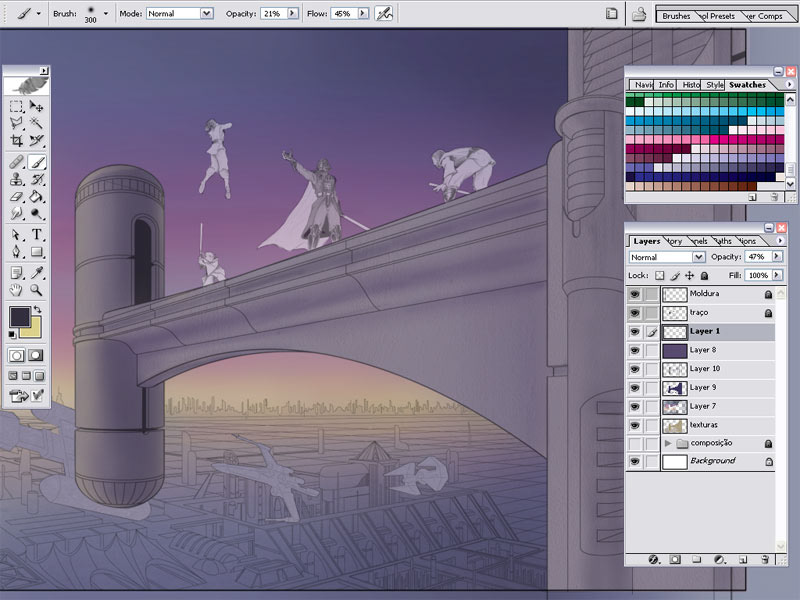Image resolution: width=800 pixels, height=600 pixels.
Task: Select the Clone Stamp tool
Action: click(16, 179)
